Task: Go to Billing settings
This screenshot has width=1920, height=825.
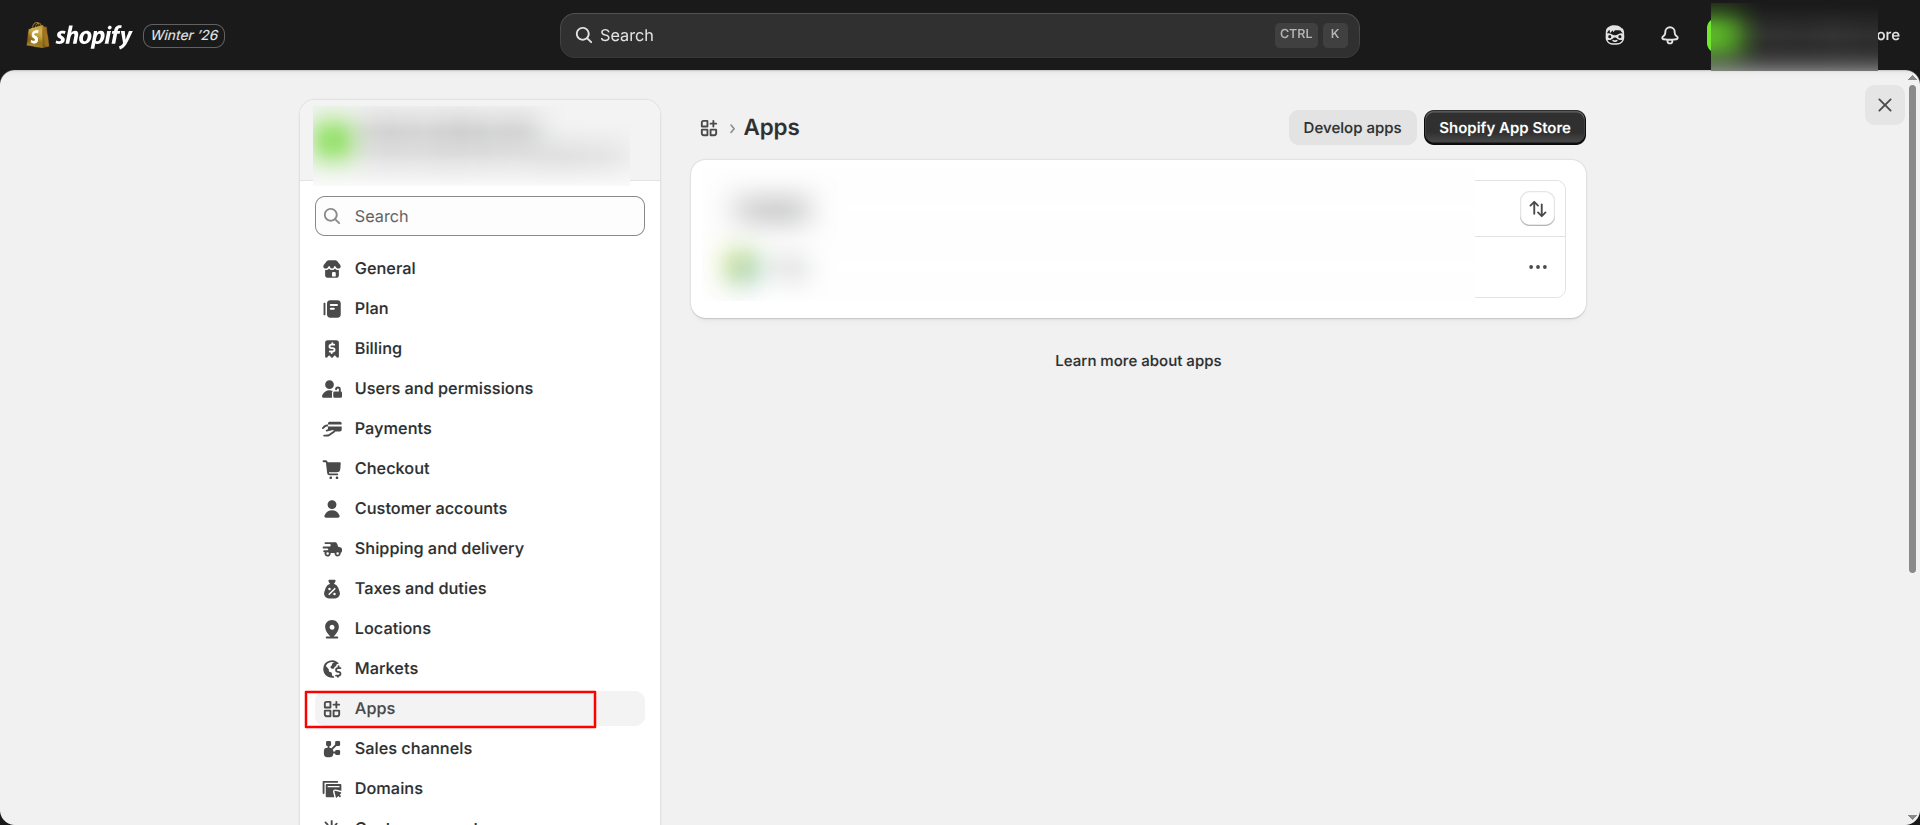Action: pos(378,348)
